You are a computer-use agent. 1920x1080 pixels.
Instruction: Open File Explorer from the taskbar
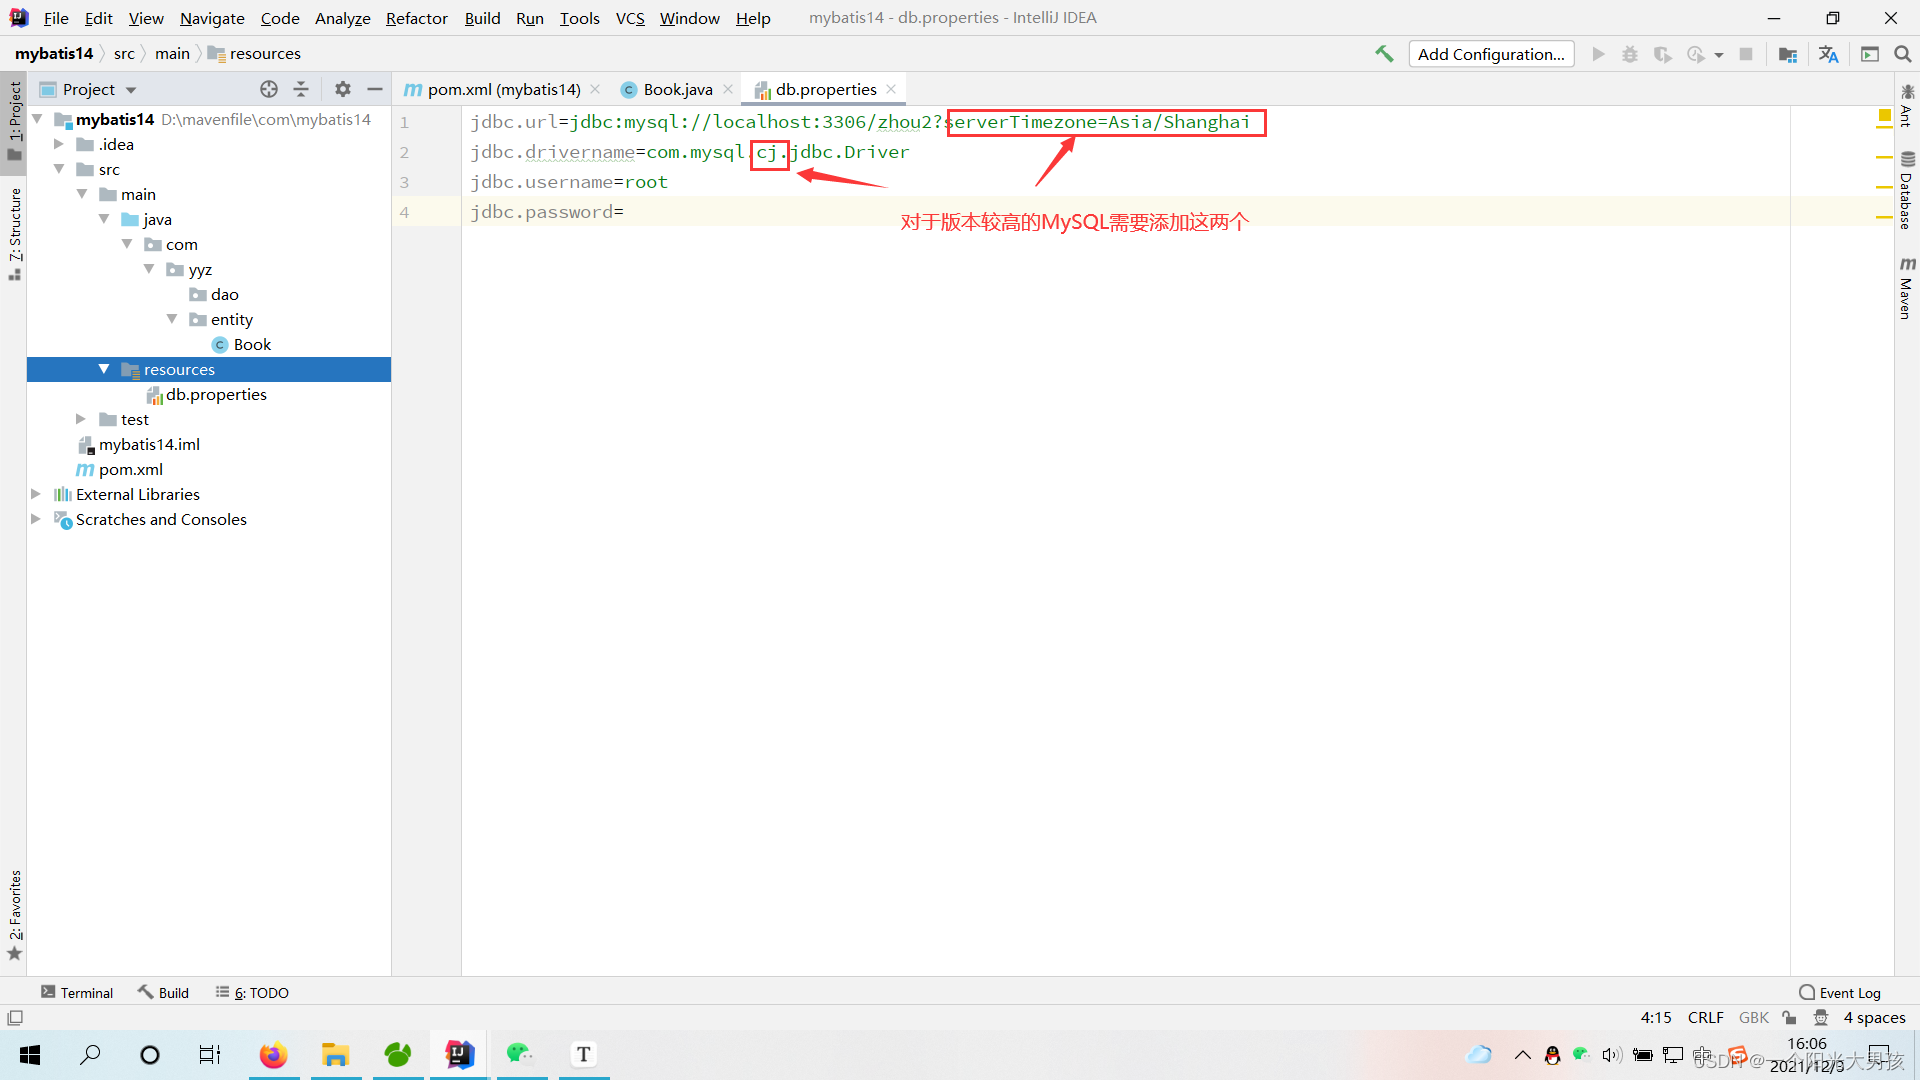(335, 1054)
